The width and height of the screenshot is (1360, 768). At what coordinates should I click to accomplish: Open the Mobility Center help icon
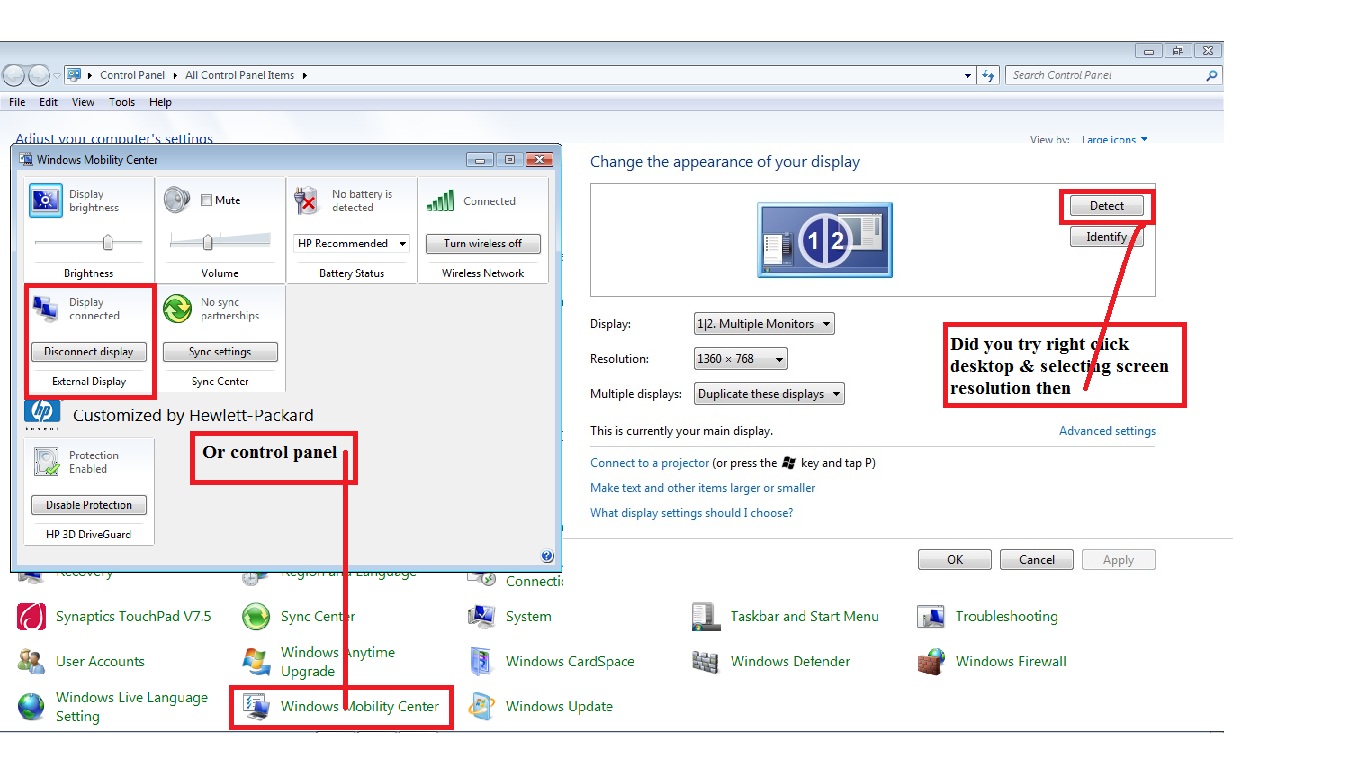[547, 557]
